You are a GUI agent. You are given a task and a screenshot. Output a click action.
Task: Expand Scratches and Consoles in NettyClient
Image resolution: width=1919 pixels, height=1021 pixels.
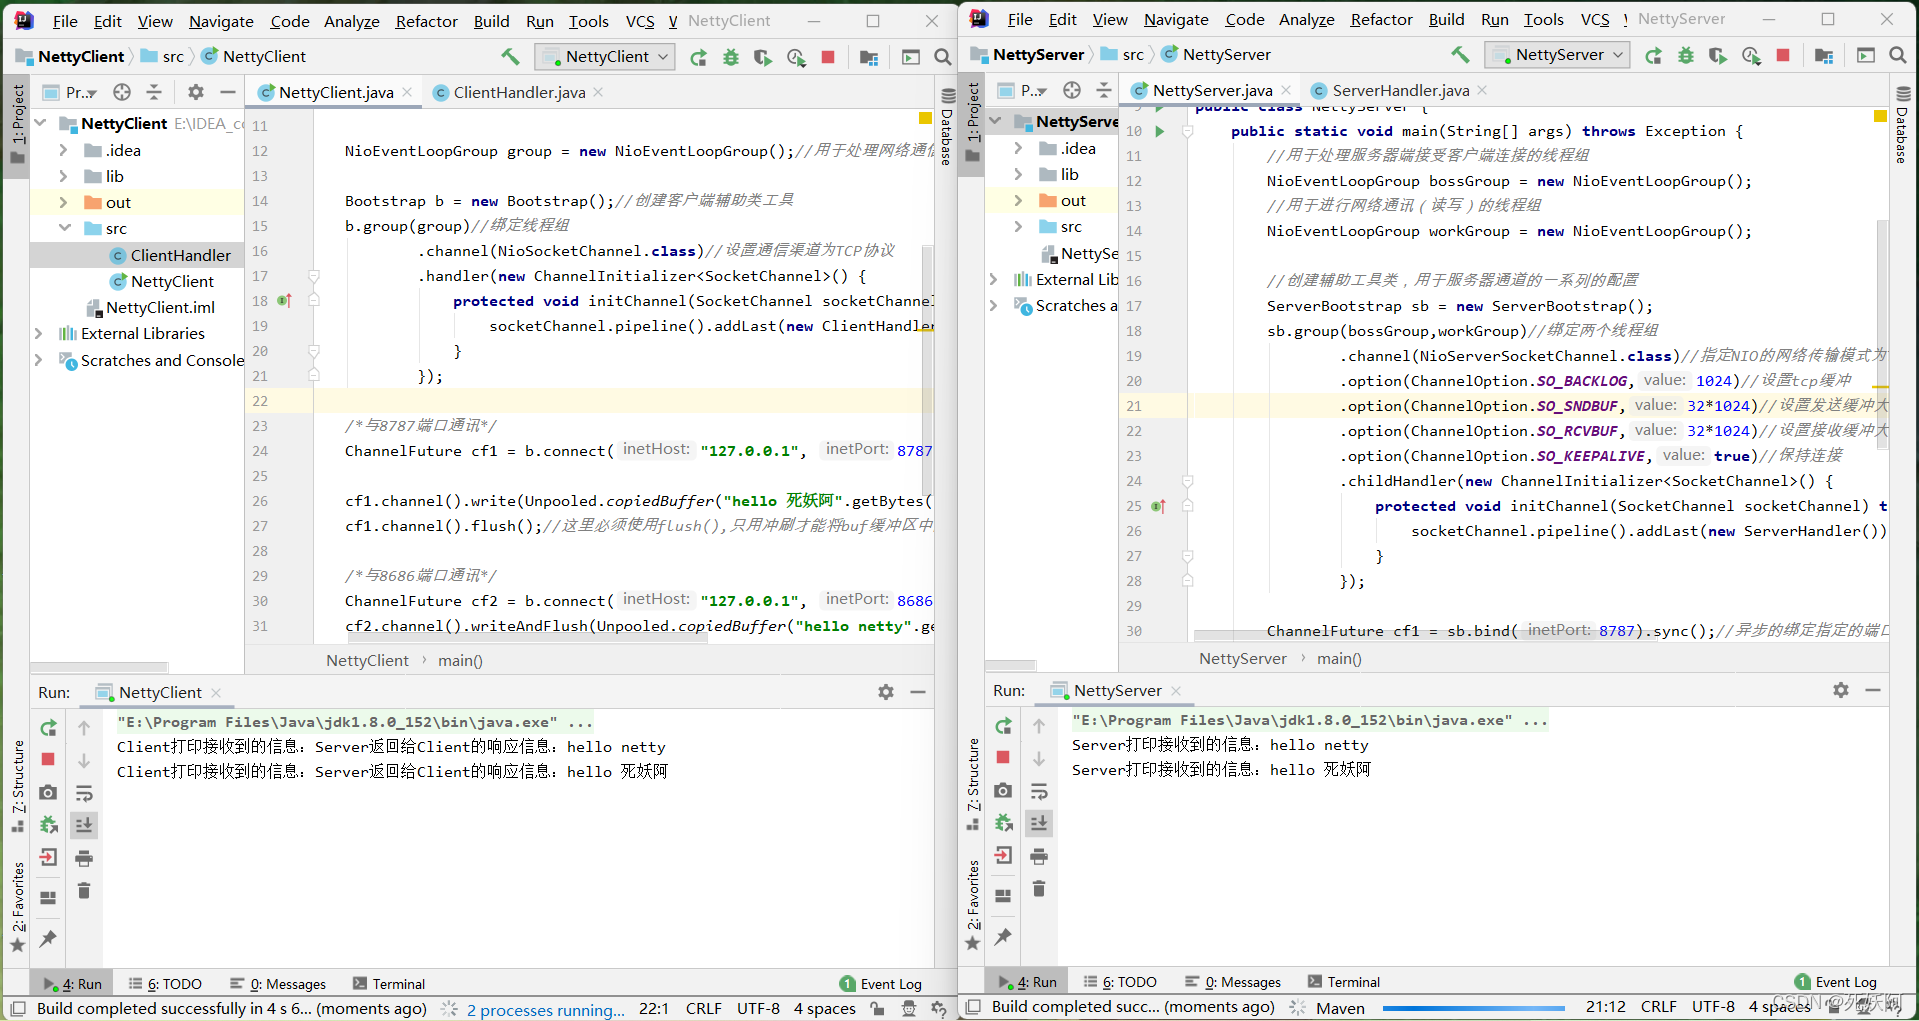pos(39,360)
